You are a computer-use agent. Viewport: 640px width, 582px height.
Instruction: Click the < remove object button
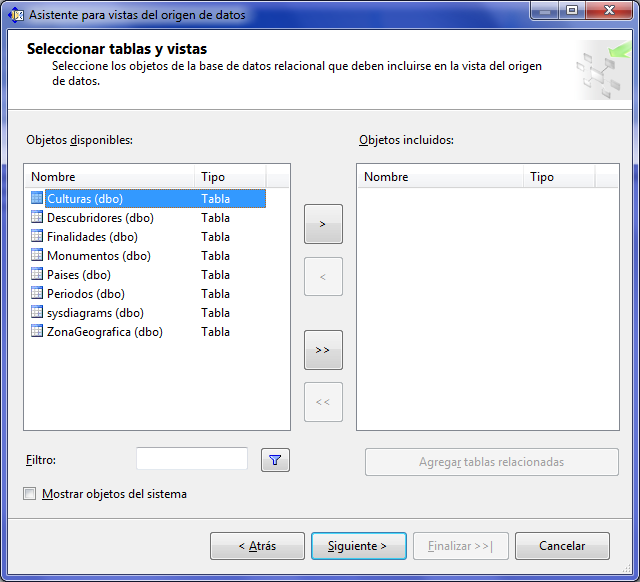323,277
